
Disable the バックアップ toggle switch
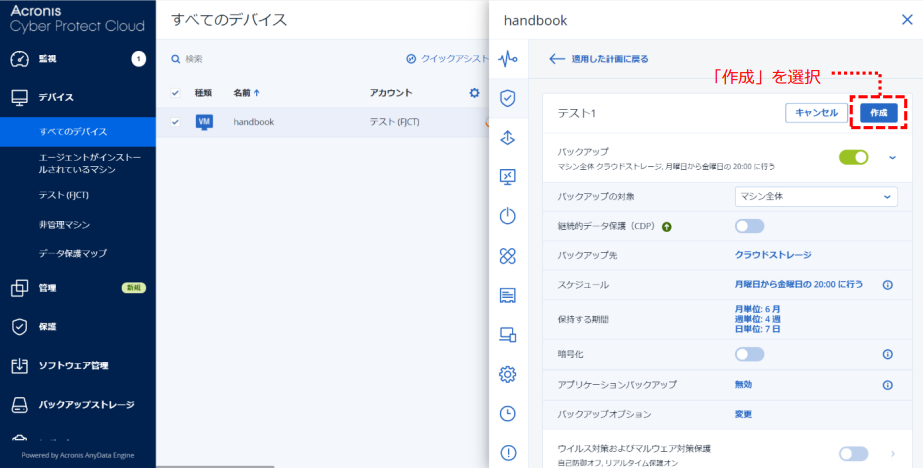(853, 157)
